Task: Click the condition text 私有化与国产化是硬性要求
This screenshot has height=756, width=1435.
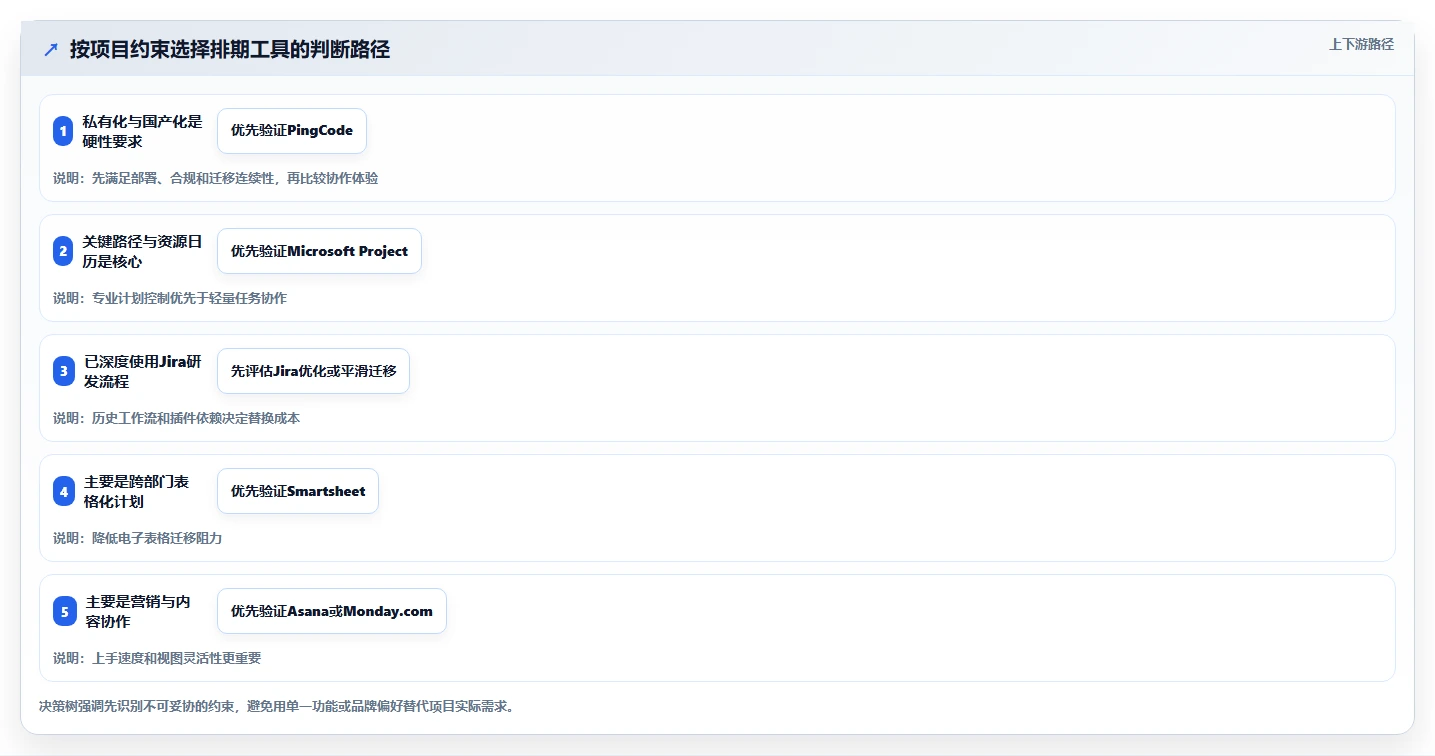Action: pyautogui.click(x=142, y=131)
